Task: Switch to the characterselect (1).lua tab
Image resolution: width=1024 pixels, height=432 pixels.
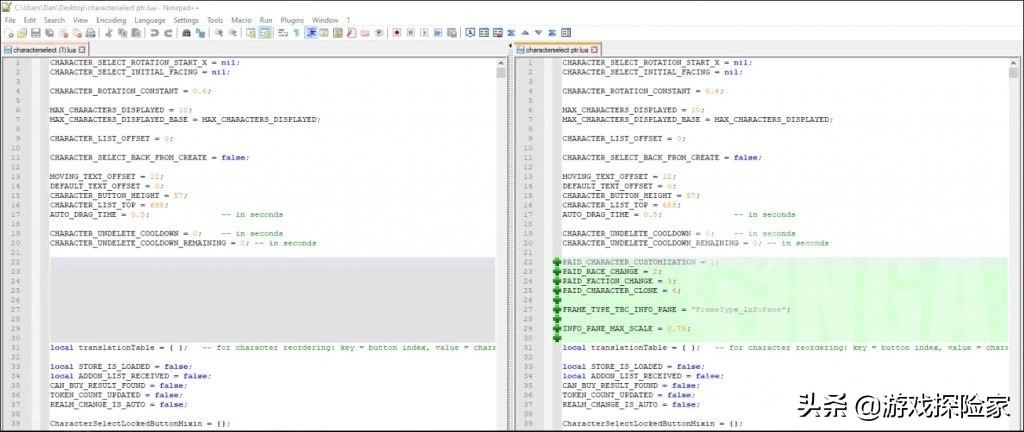Action: [x=44, y=50]
